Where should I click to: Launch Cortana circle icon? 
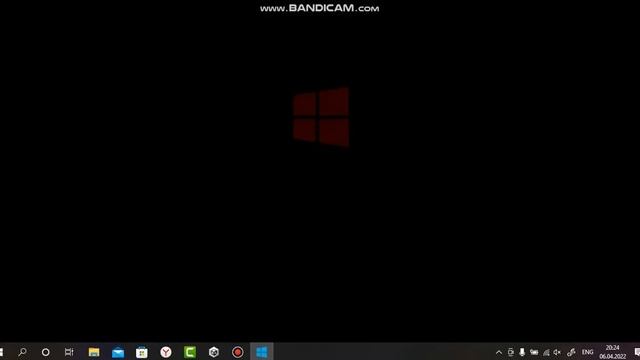click(46, 352)
